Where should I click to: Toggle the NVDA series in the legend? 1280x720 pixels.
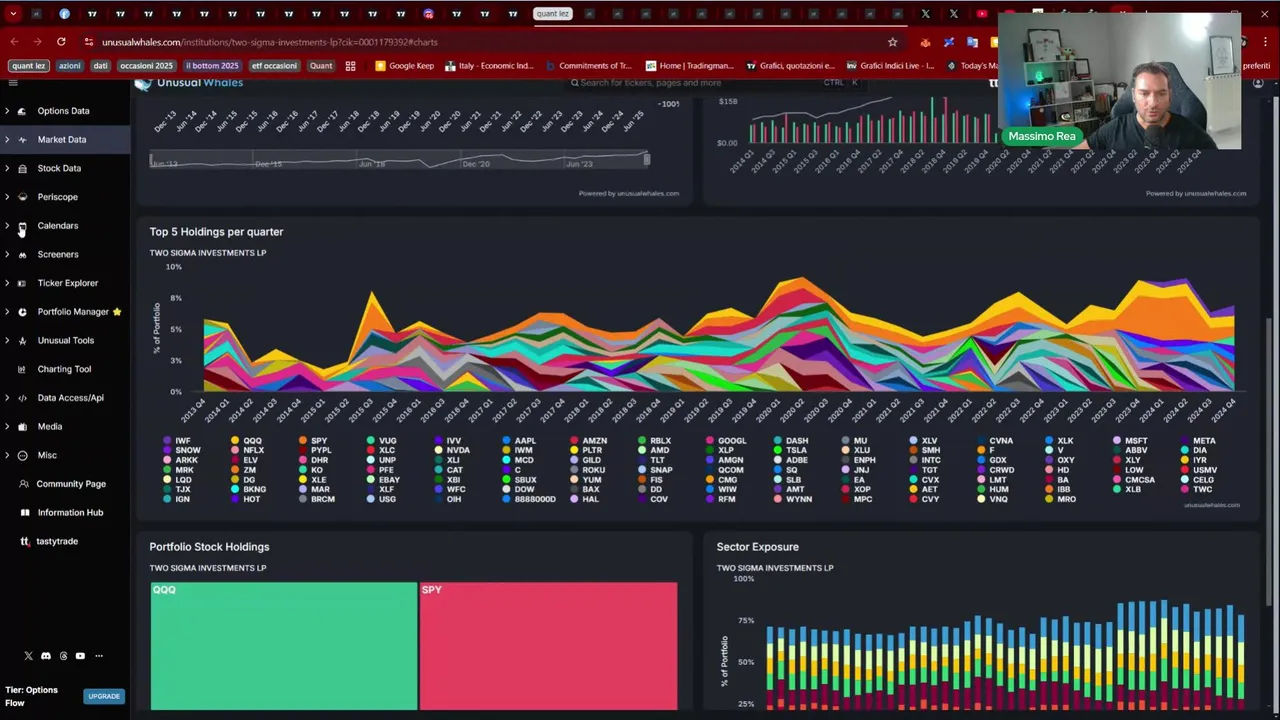[451, 451]
